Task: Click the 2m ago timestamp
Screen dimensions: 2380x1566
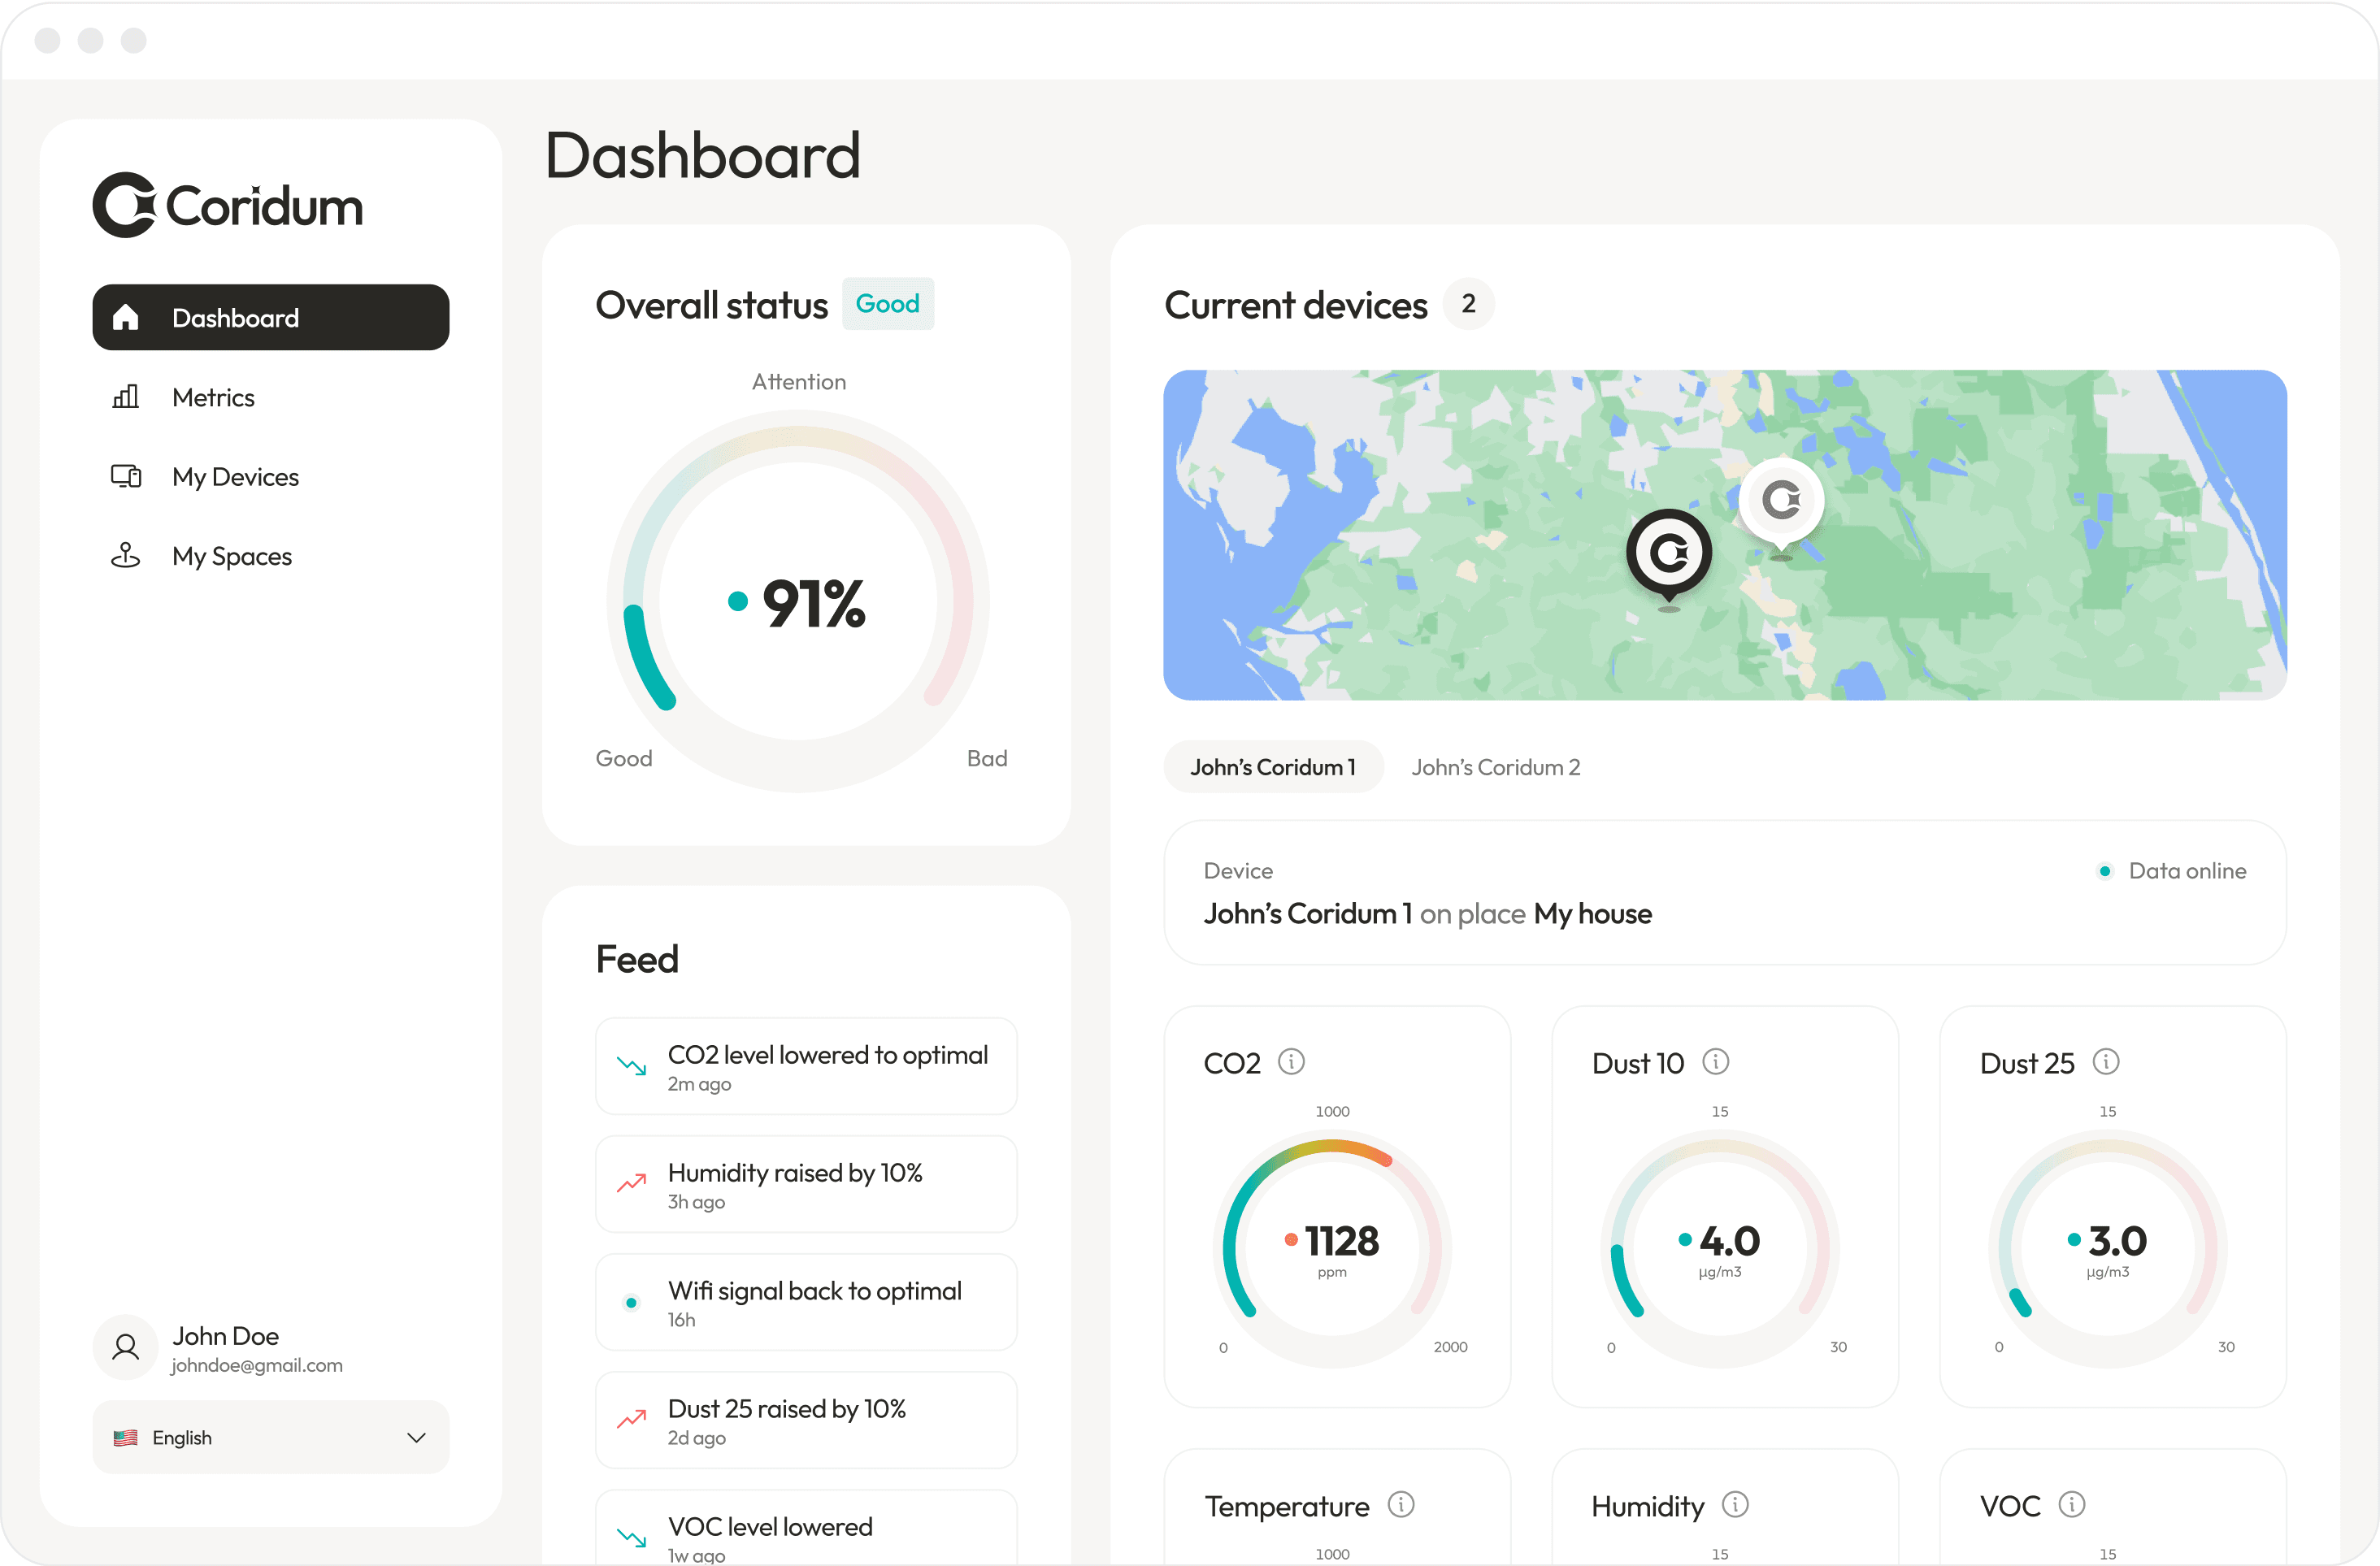Action: tap(699, 1084)
